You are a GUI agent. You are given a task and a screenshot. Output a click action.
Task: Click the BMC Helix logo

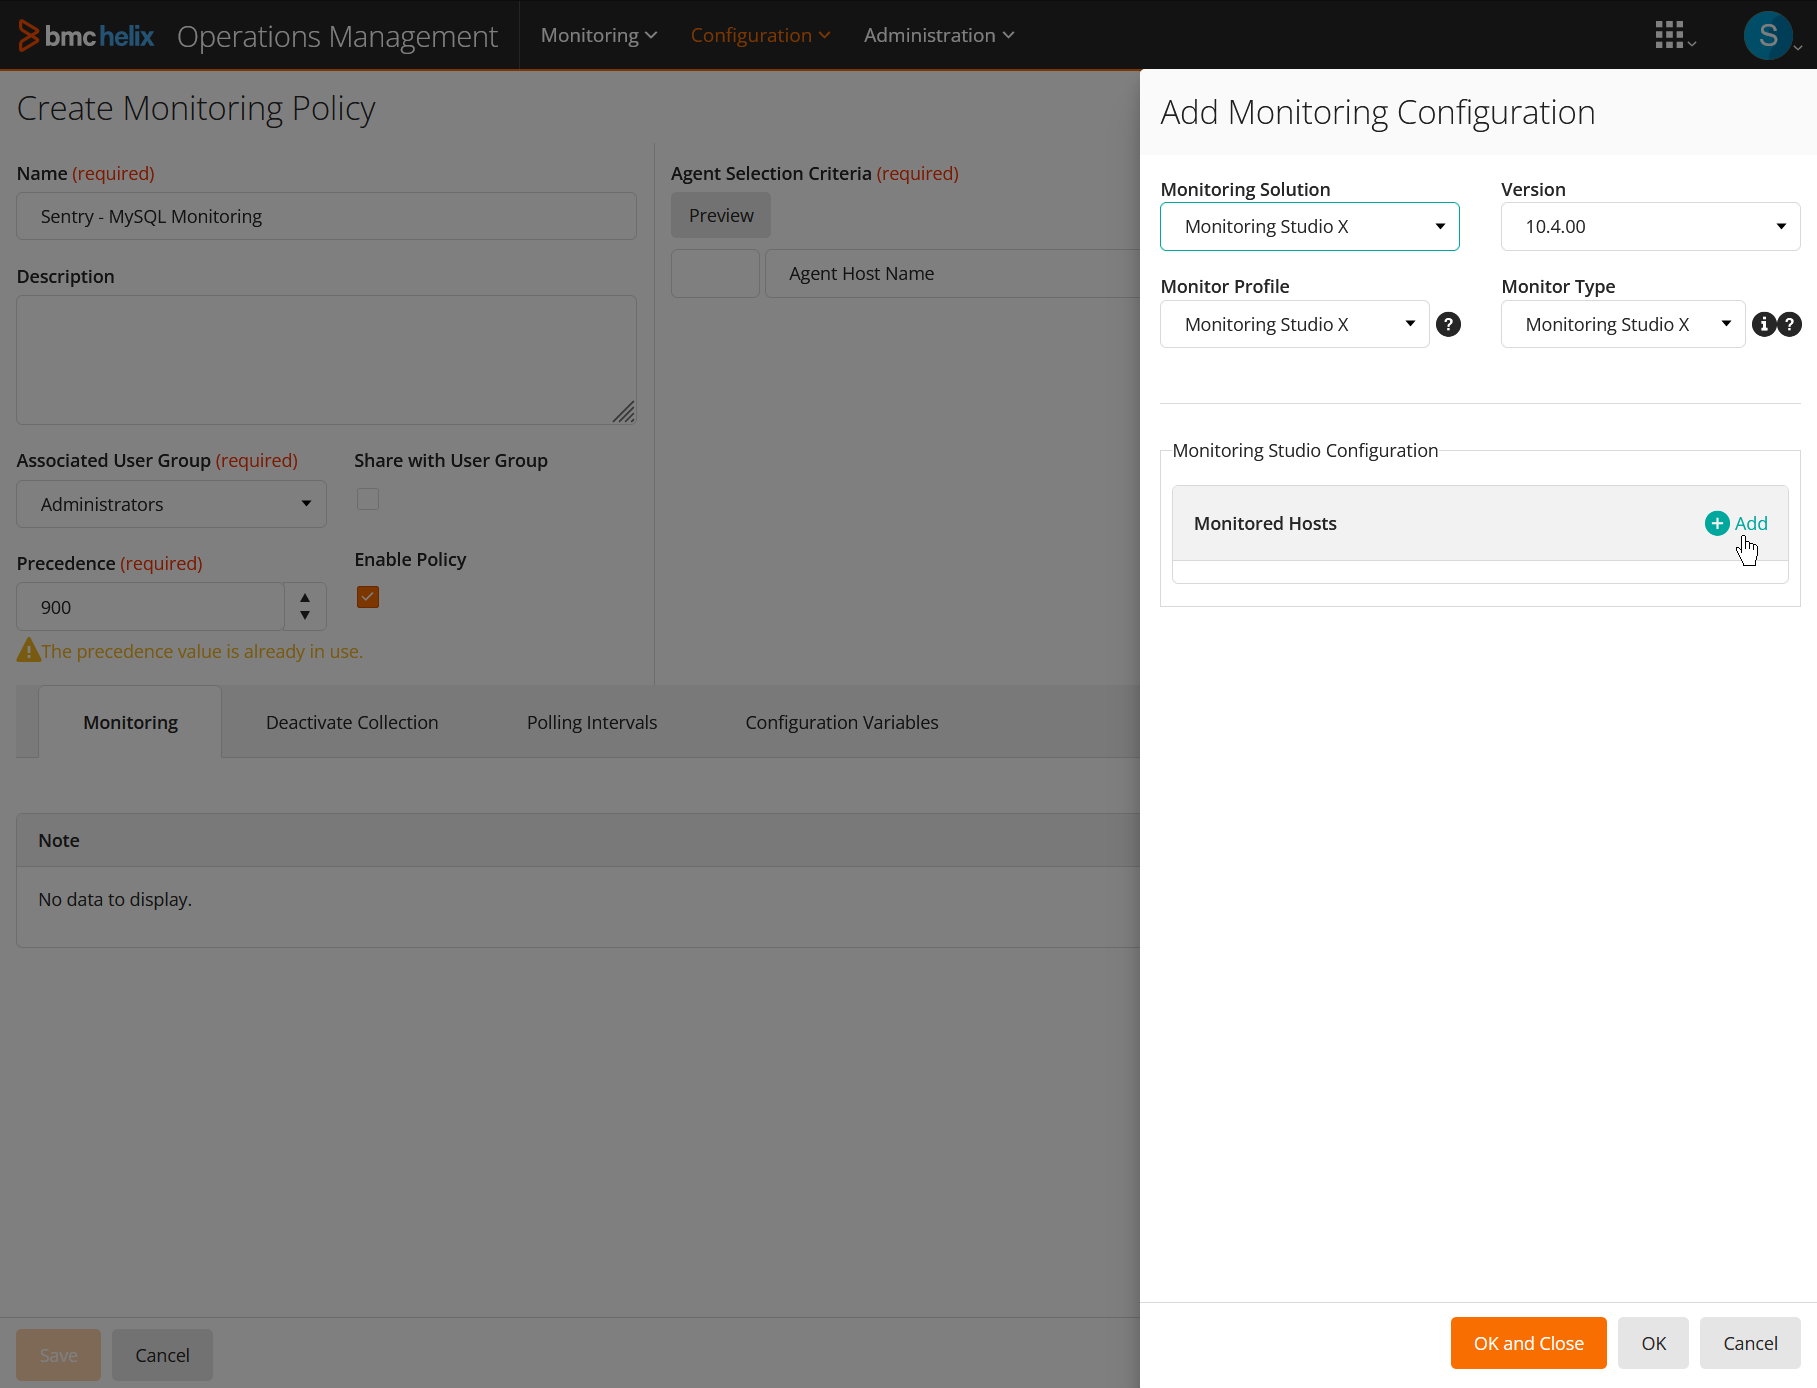[85, 34]
